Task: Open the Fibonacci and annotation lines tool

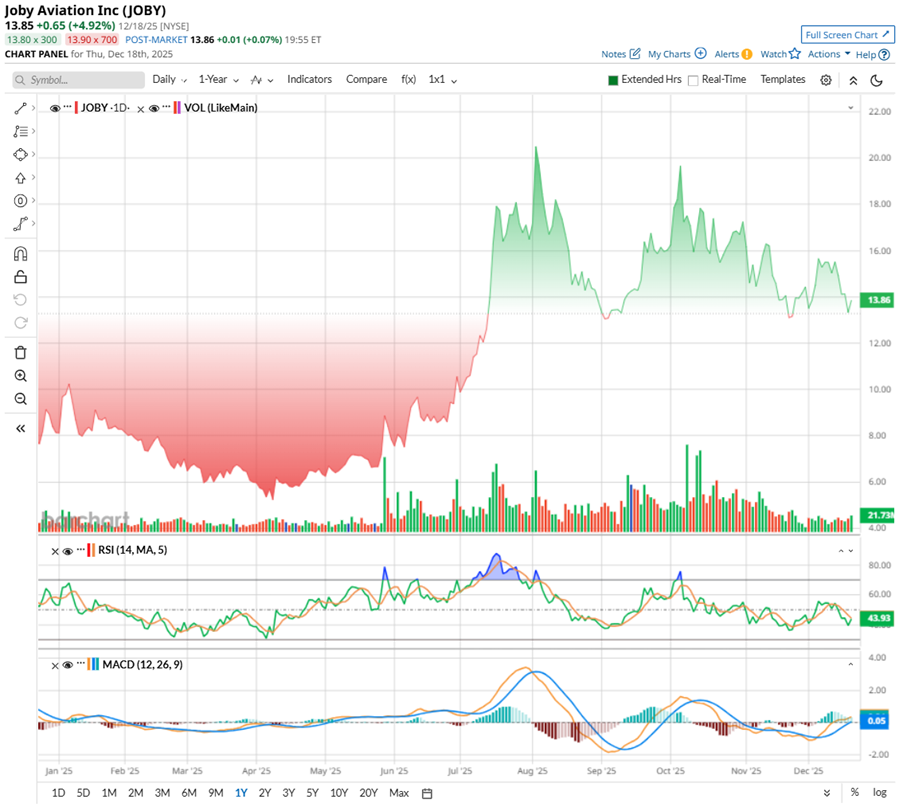Action: tap(20, 131)
